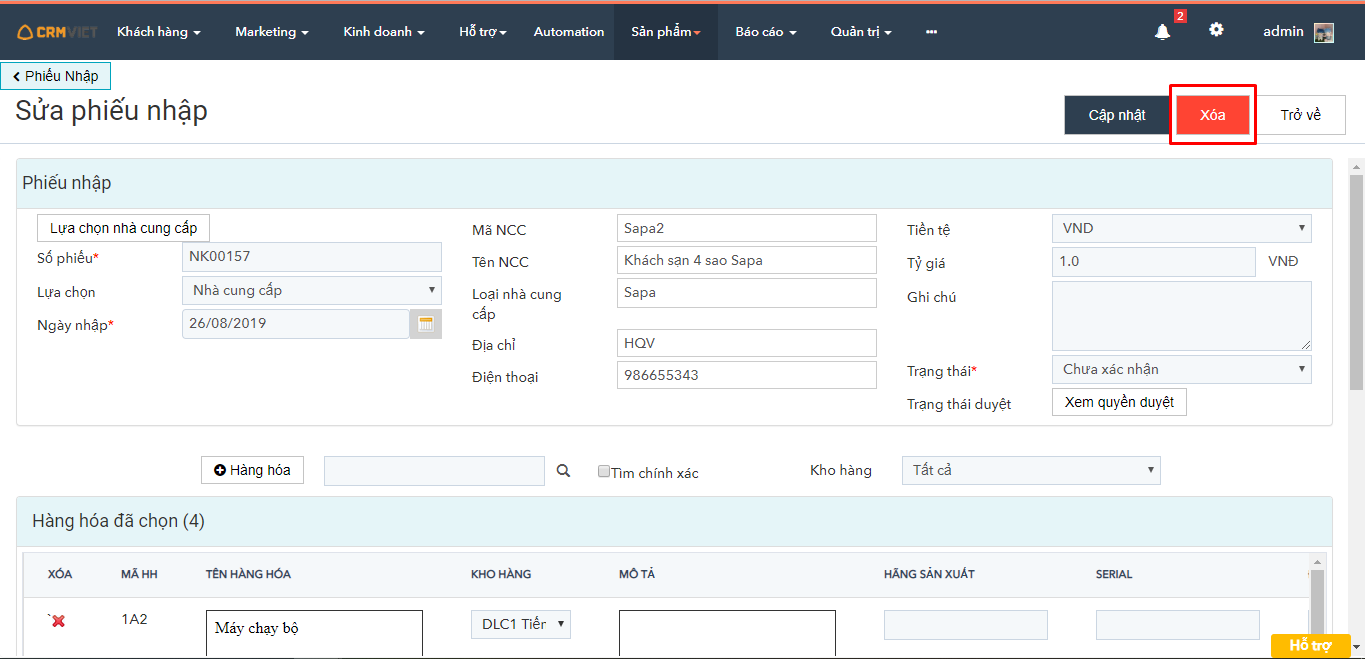Expand the Báo cáo menu
The width and height of the screenshot is (1365, 659).
(766, 32)
